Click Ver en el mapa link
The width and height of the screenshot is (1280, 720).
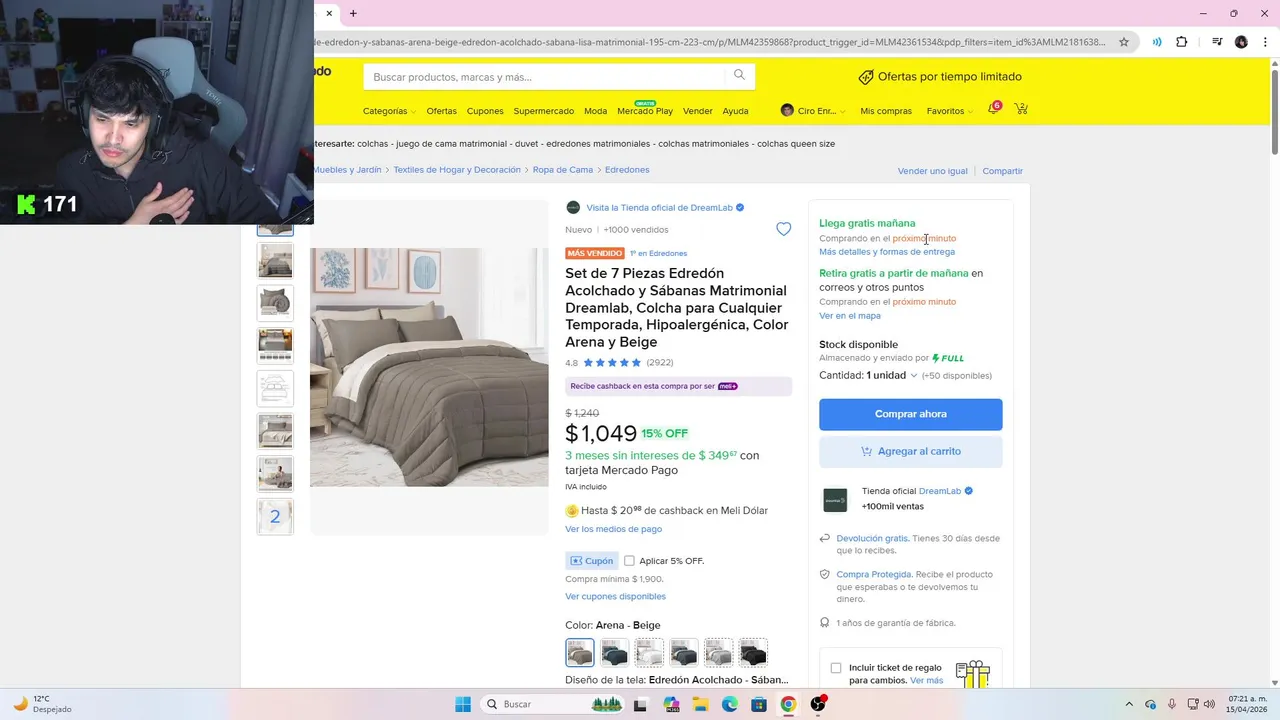pos(850,316)
